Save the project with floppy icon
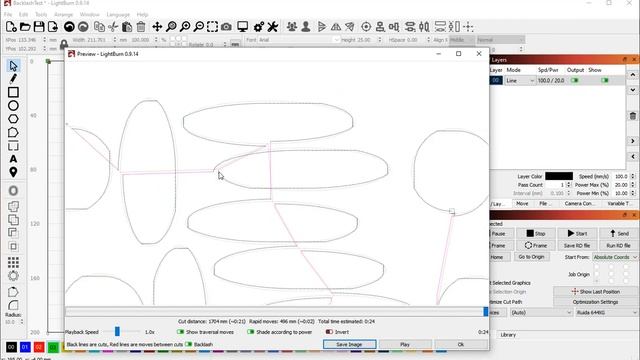This screenshot has height=360, width=640. 39,27
